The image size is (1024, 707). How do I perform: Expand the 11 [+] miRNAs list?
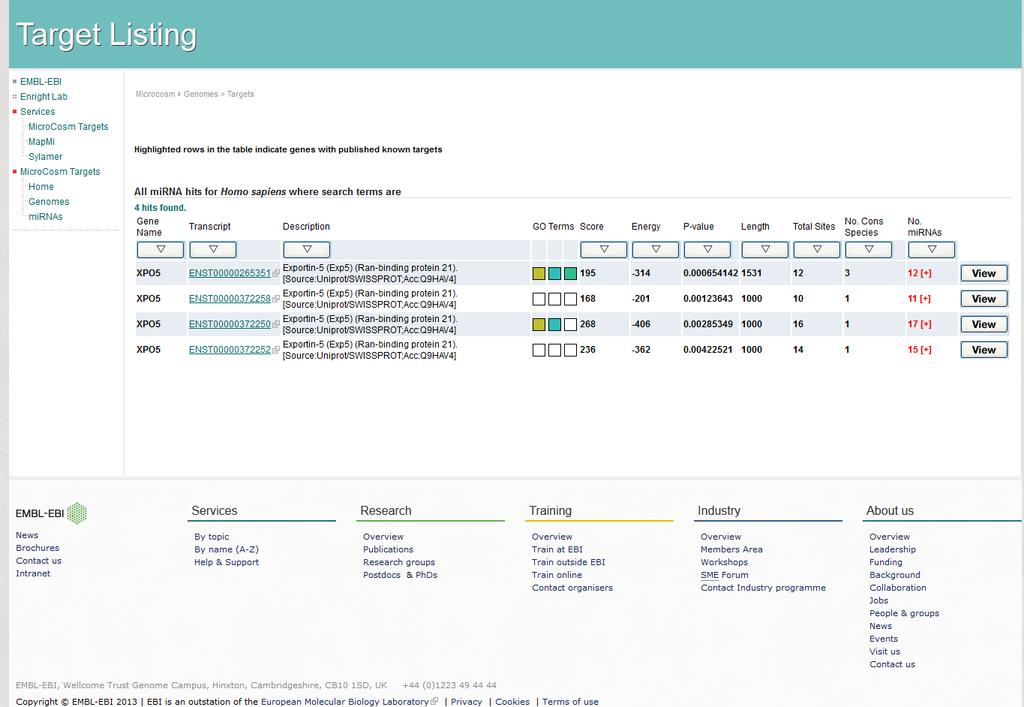(x=920, y=299)
